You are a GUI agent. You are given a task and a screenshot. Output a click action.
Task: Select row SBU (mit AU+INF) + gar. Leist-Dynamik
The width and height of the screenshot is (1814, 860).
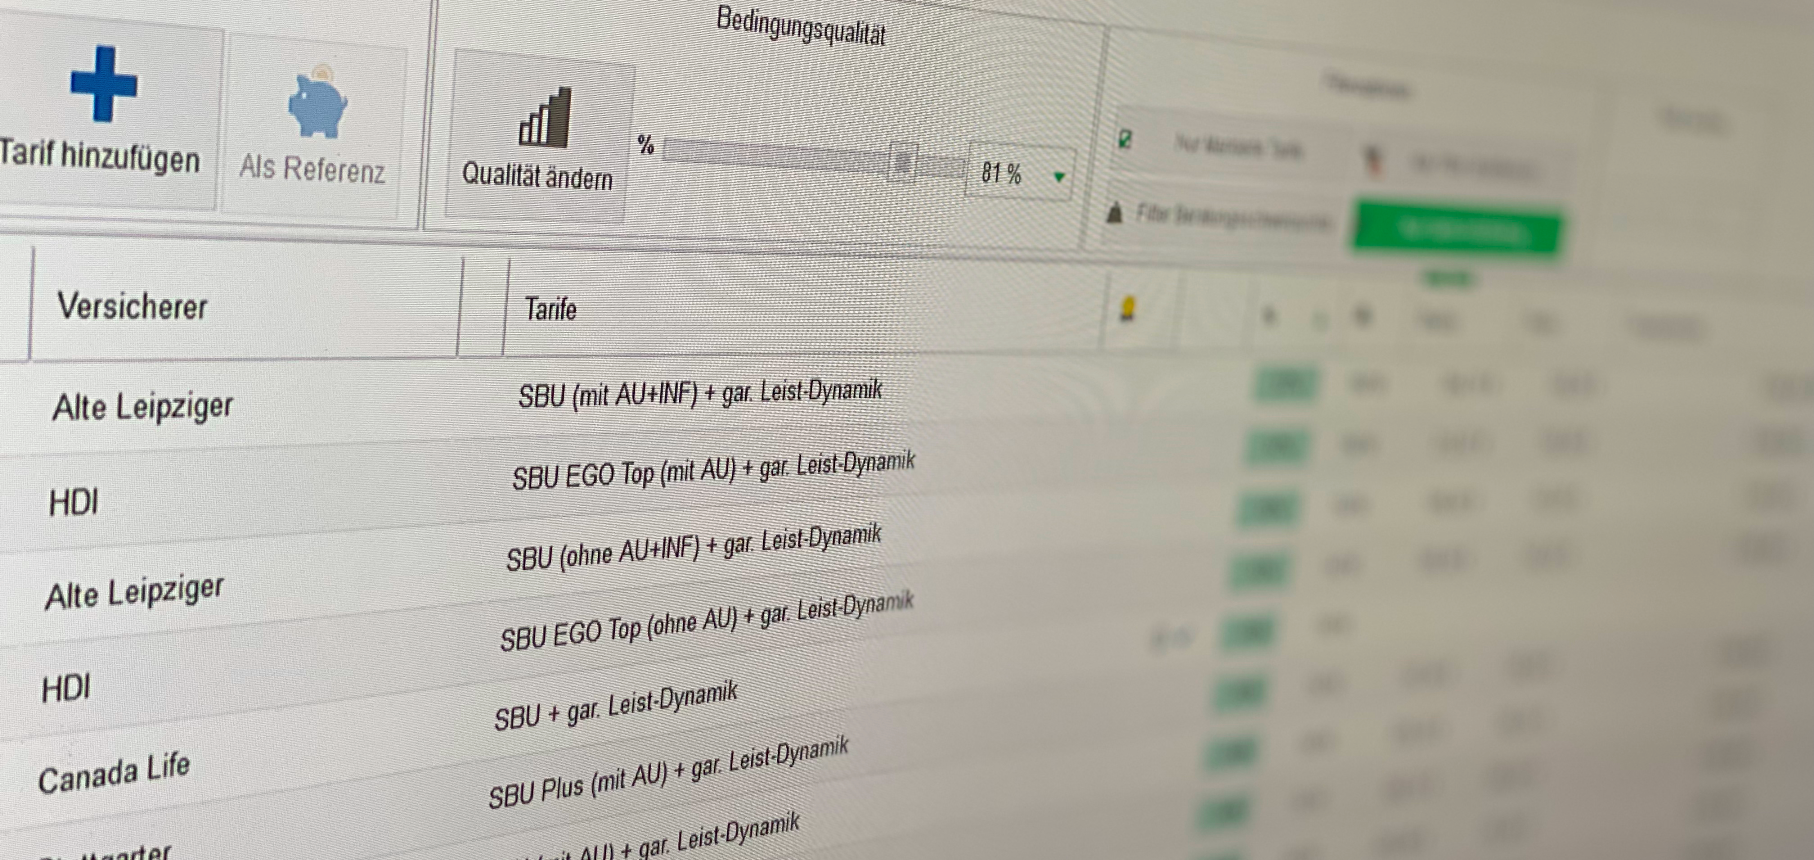[x=700, y=393]
